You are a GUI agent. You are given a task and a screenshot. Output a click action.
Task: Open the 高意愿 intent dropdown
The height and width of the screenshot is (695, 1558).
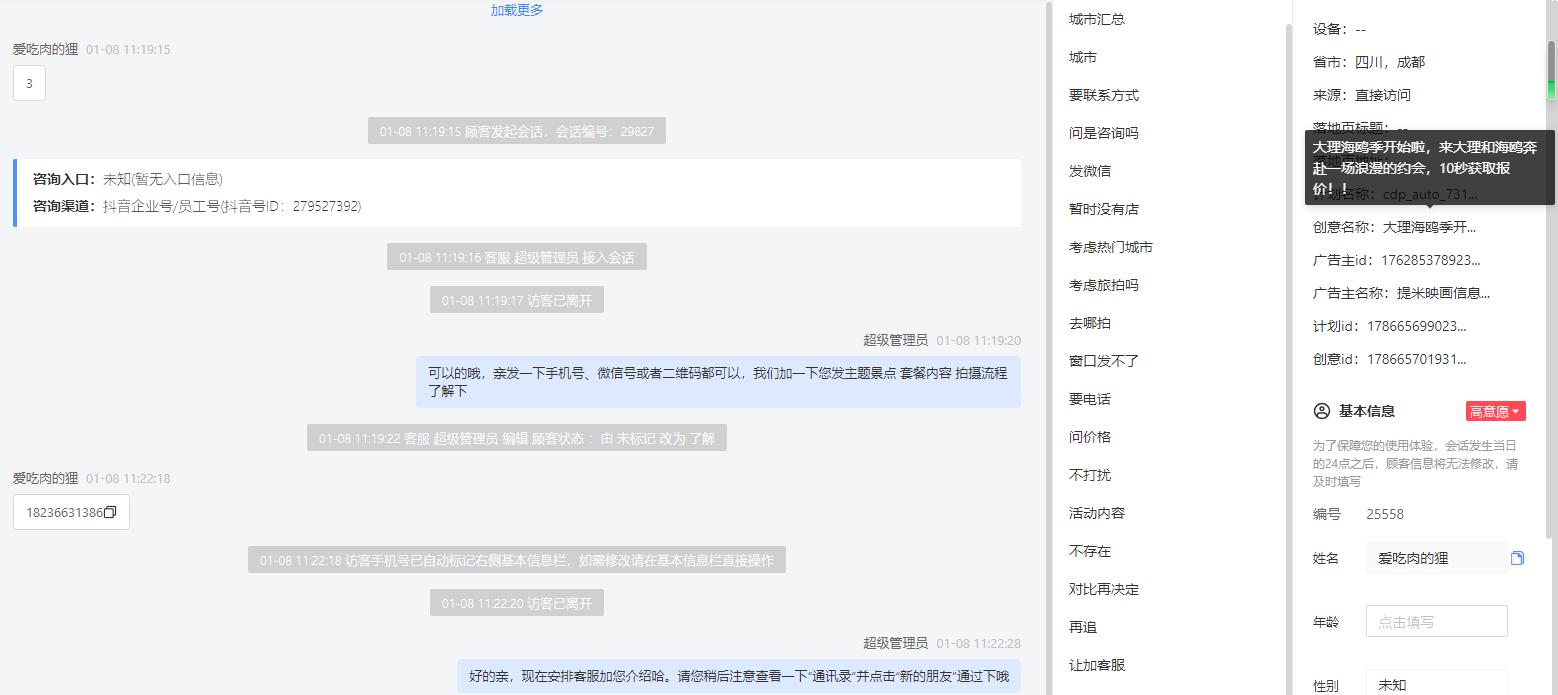coord(1495,411)
